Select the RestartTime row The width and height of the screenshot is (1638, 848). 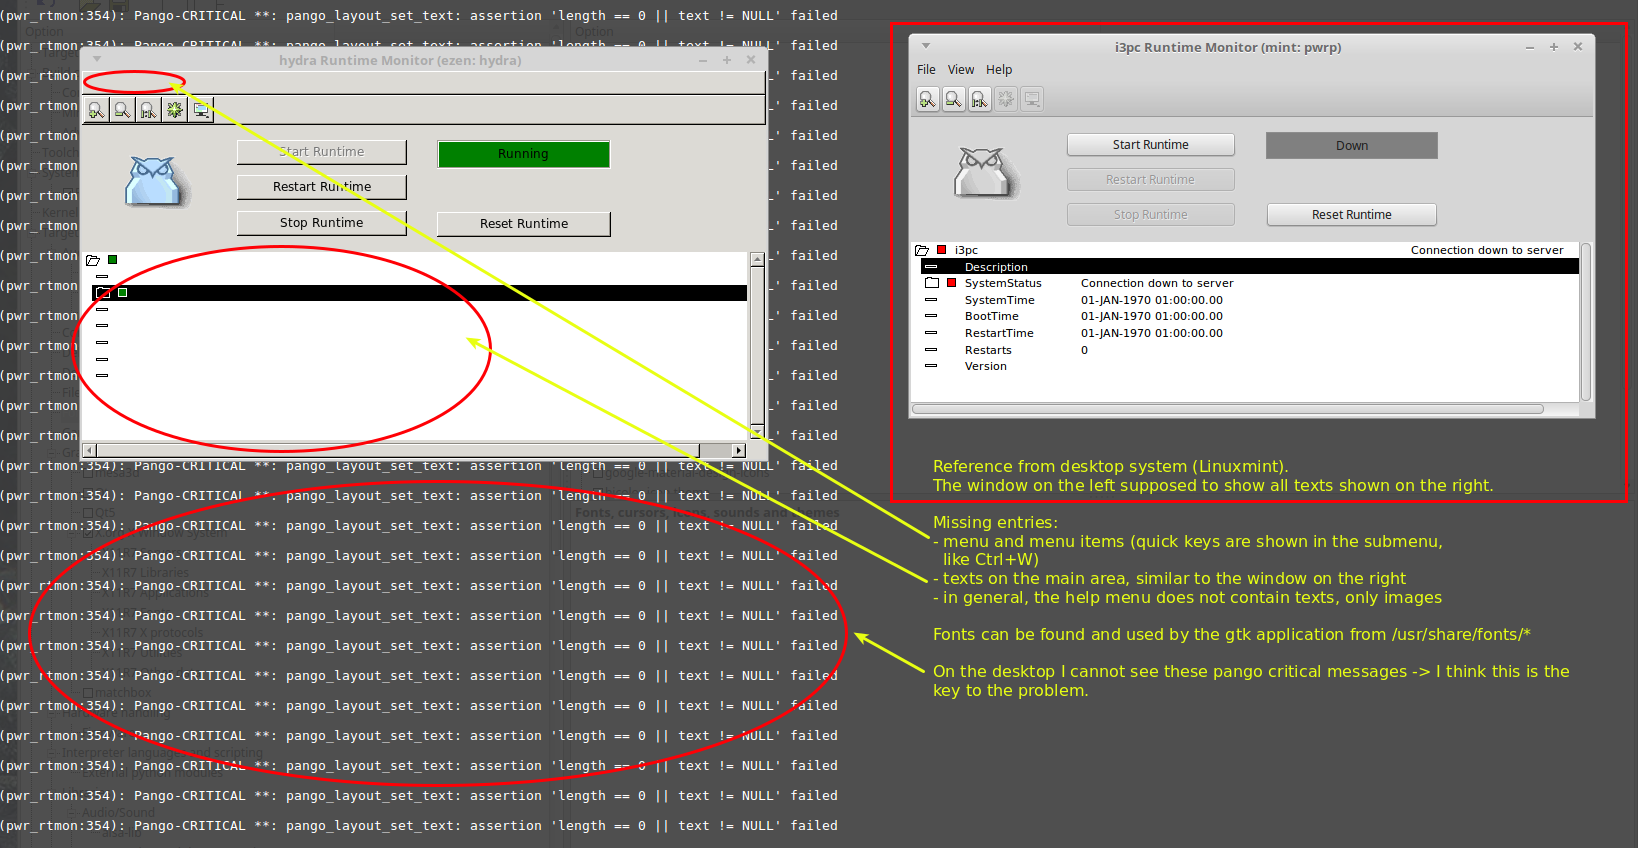(1250, 333)
